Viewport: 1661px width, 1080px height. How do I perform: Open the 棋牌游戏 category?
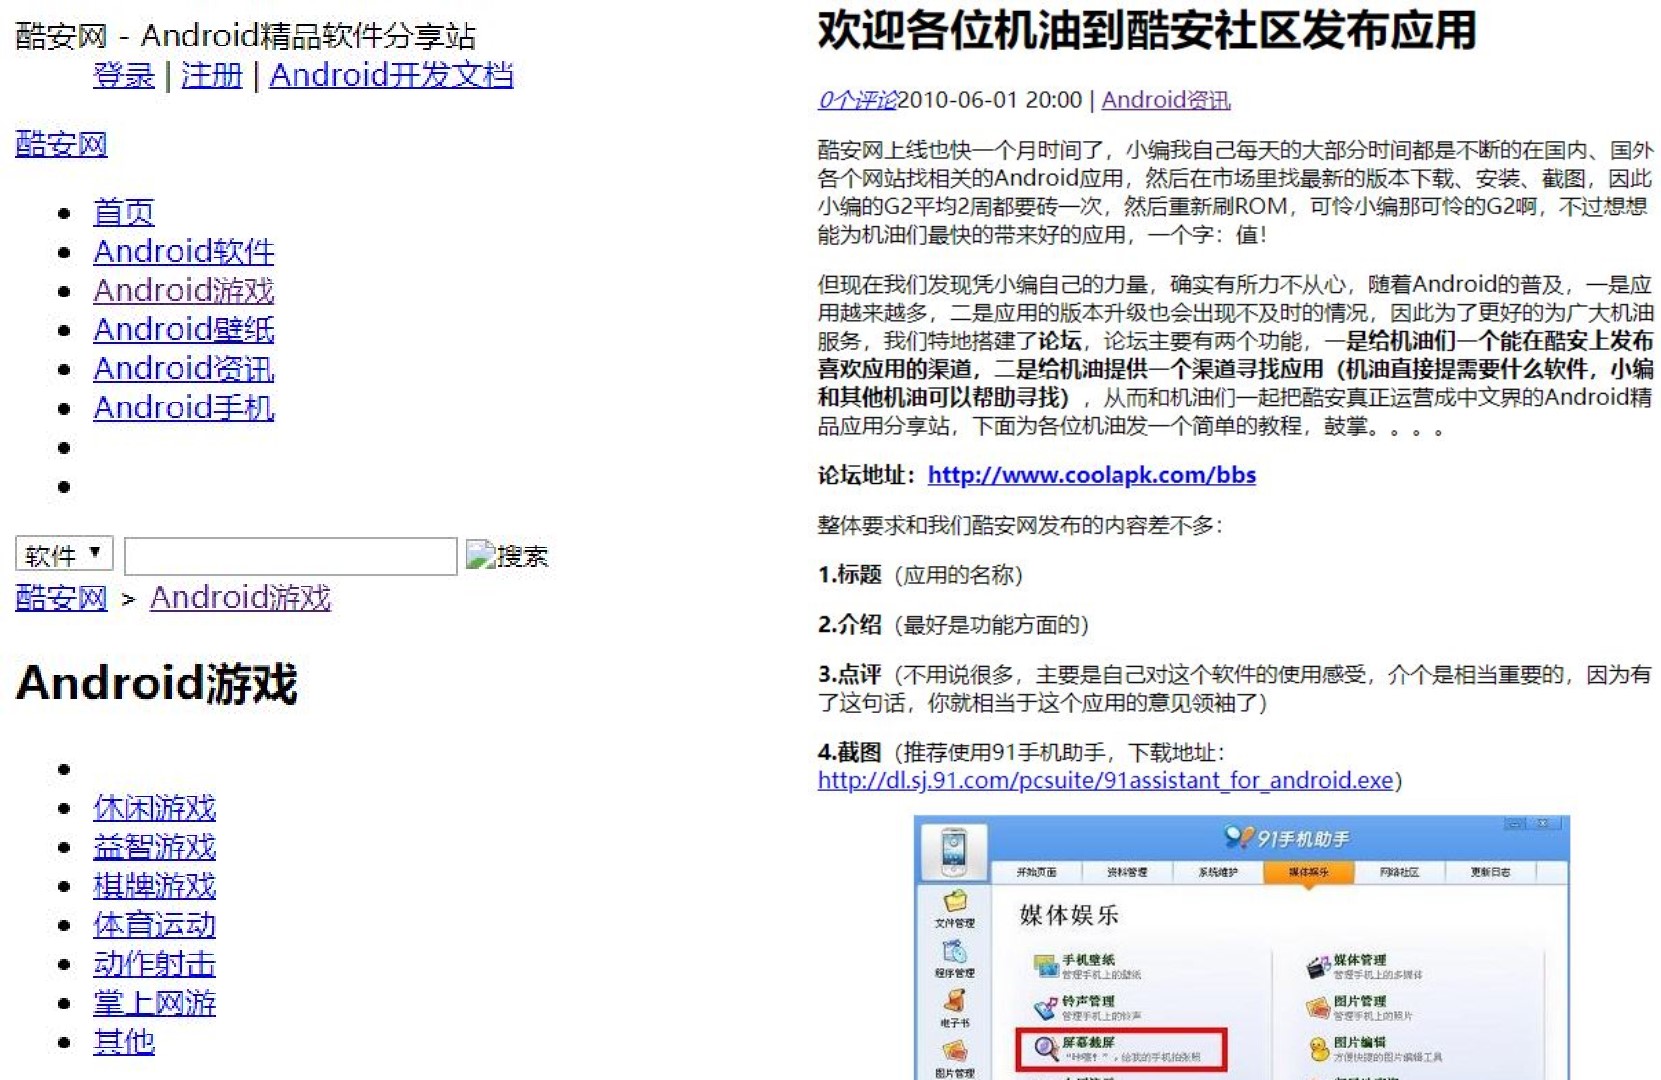[155, 886]
